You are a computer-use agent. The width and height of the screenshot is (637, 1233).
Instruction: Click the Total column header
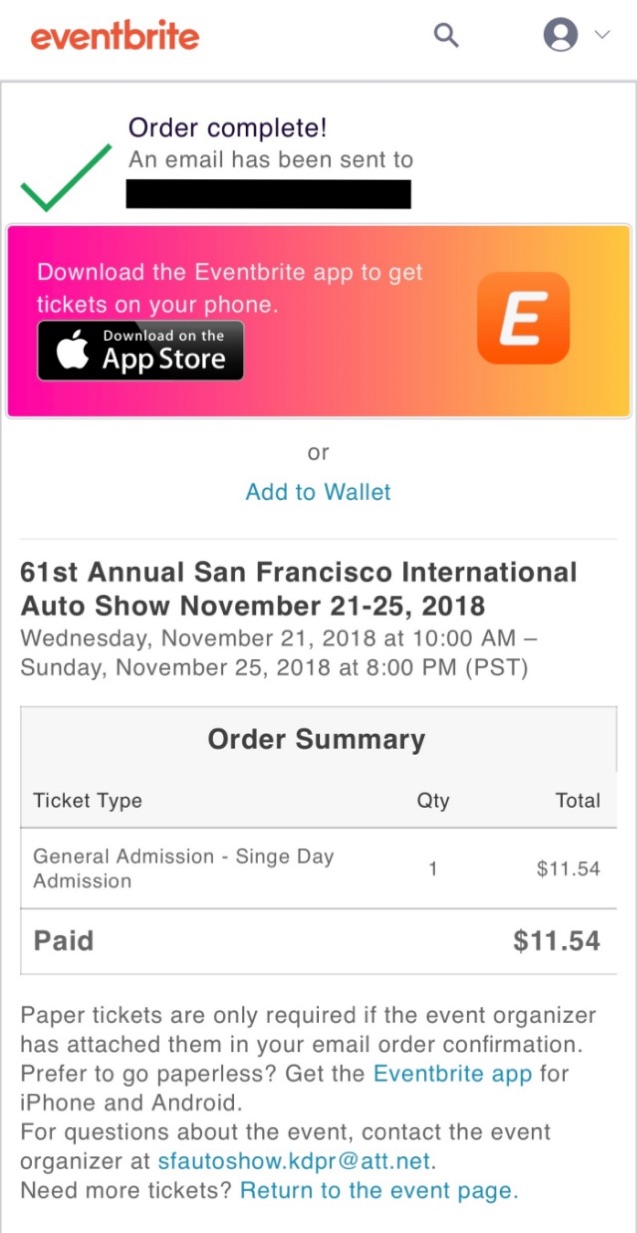(578, 800)
